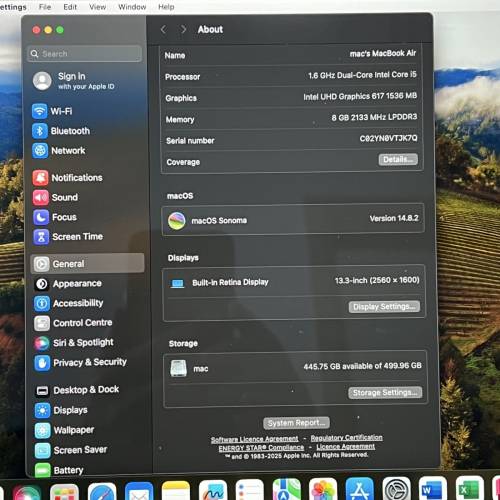Image resolution: width=500 pixels, height=500 pixels.
Task: Open Storage Settings button
Action: [x=385, y=393]
